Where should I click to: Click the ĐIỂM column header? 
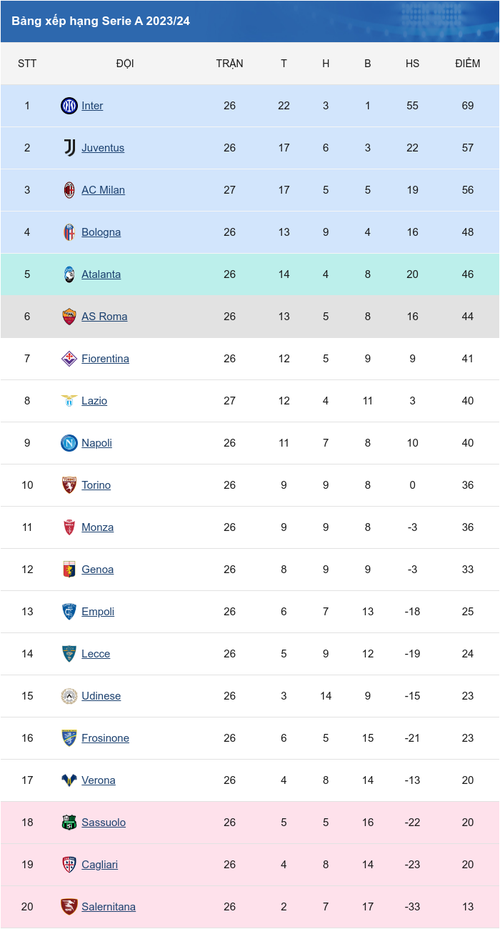(x=468, y=63)
